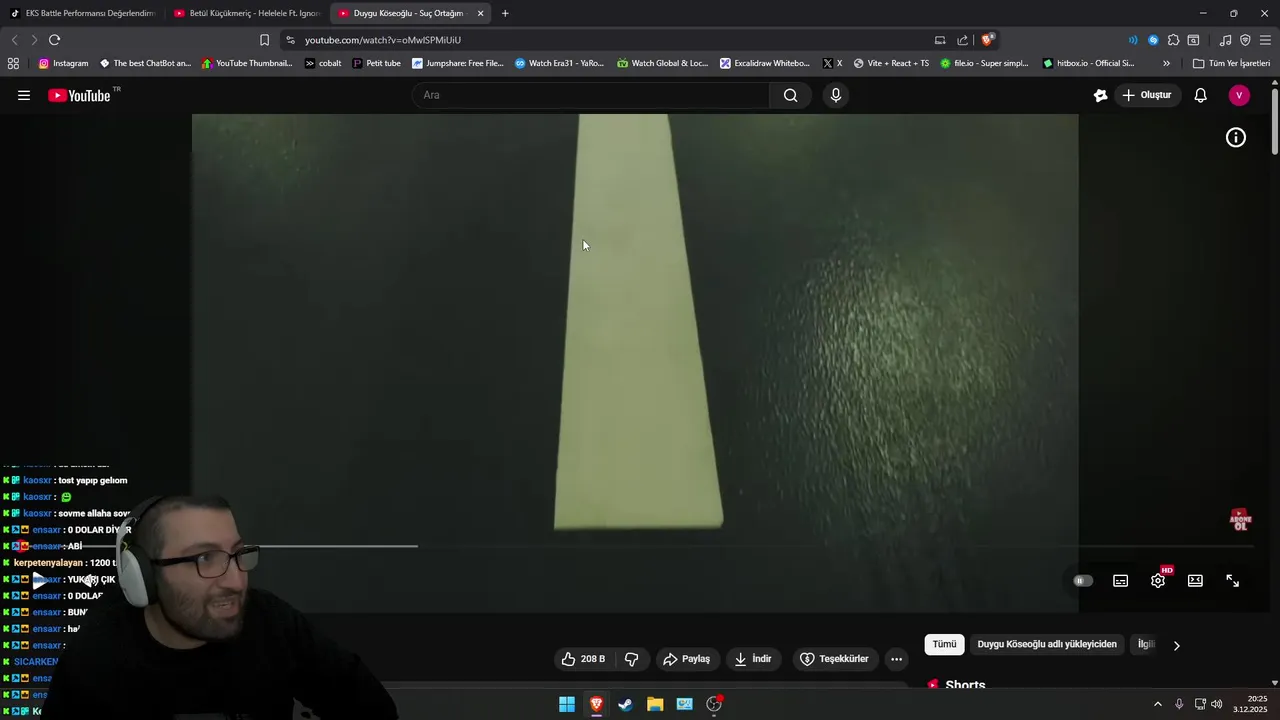Click the İndir download button
The height and width of the screenshot is (720, 1280).
tap(753, 659)
